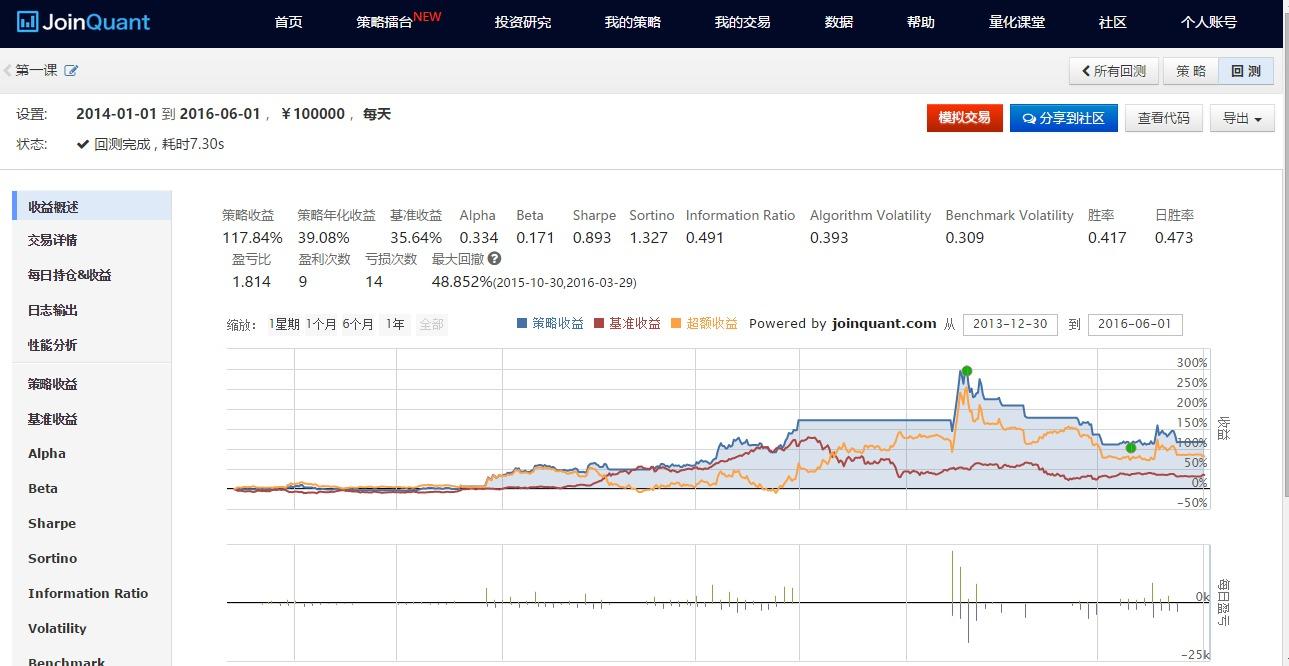Open the 个人账号 account menu
The height and width of the screenshot is (666, 1289).
click(x=1208, y=22)
